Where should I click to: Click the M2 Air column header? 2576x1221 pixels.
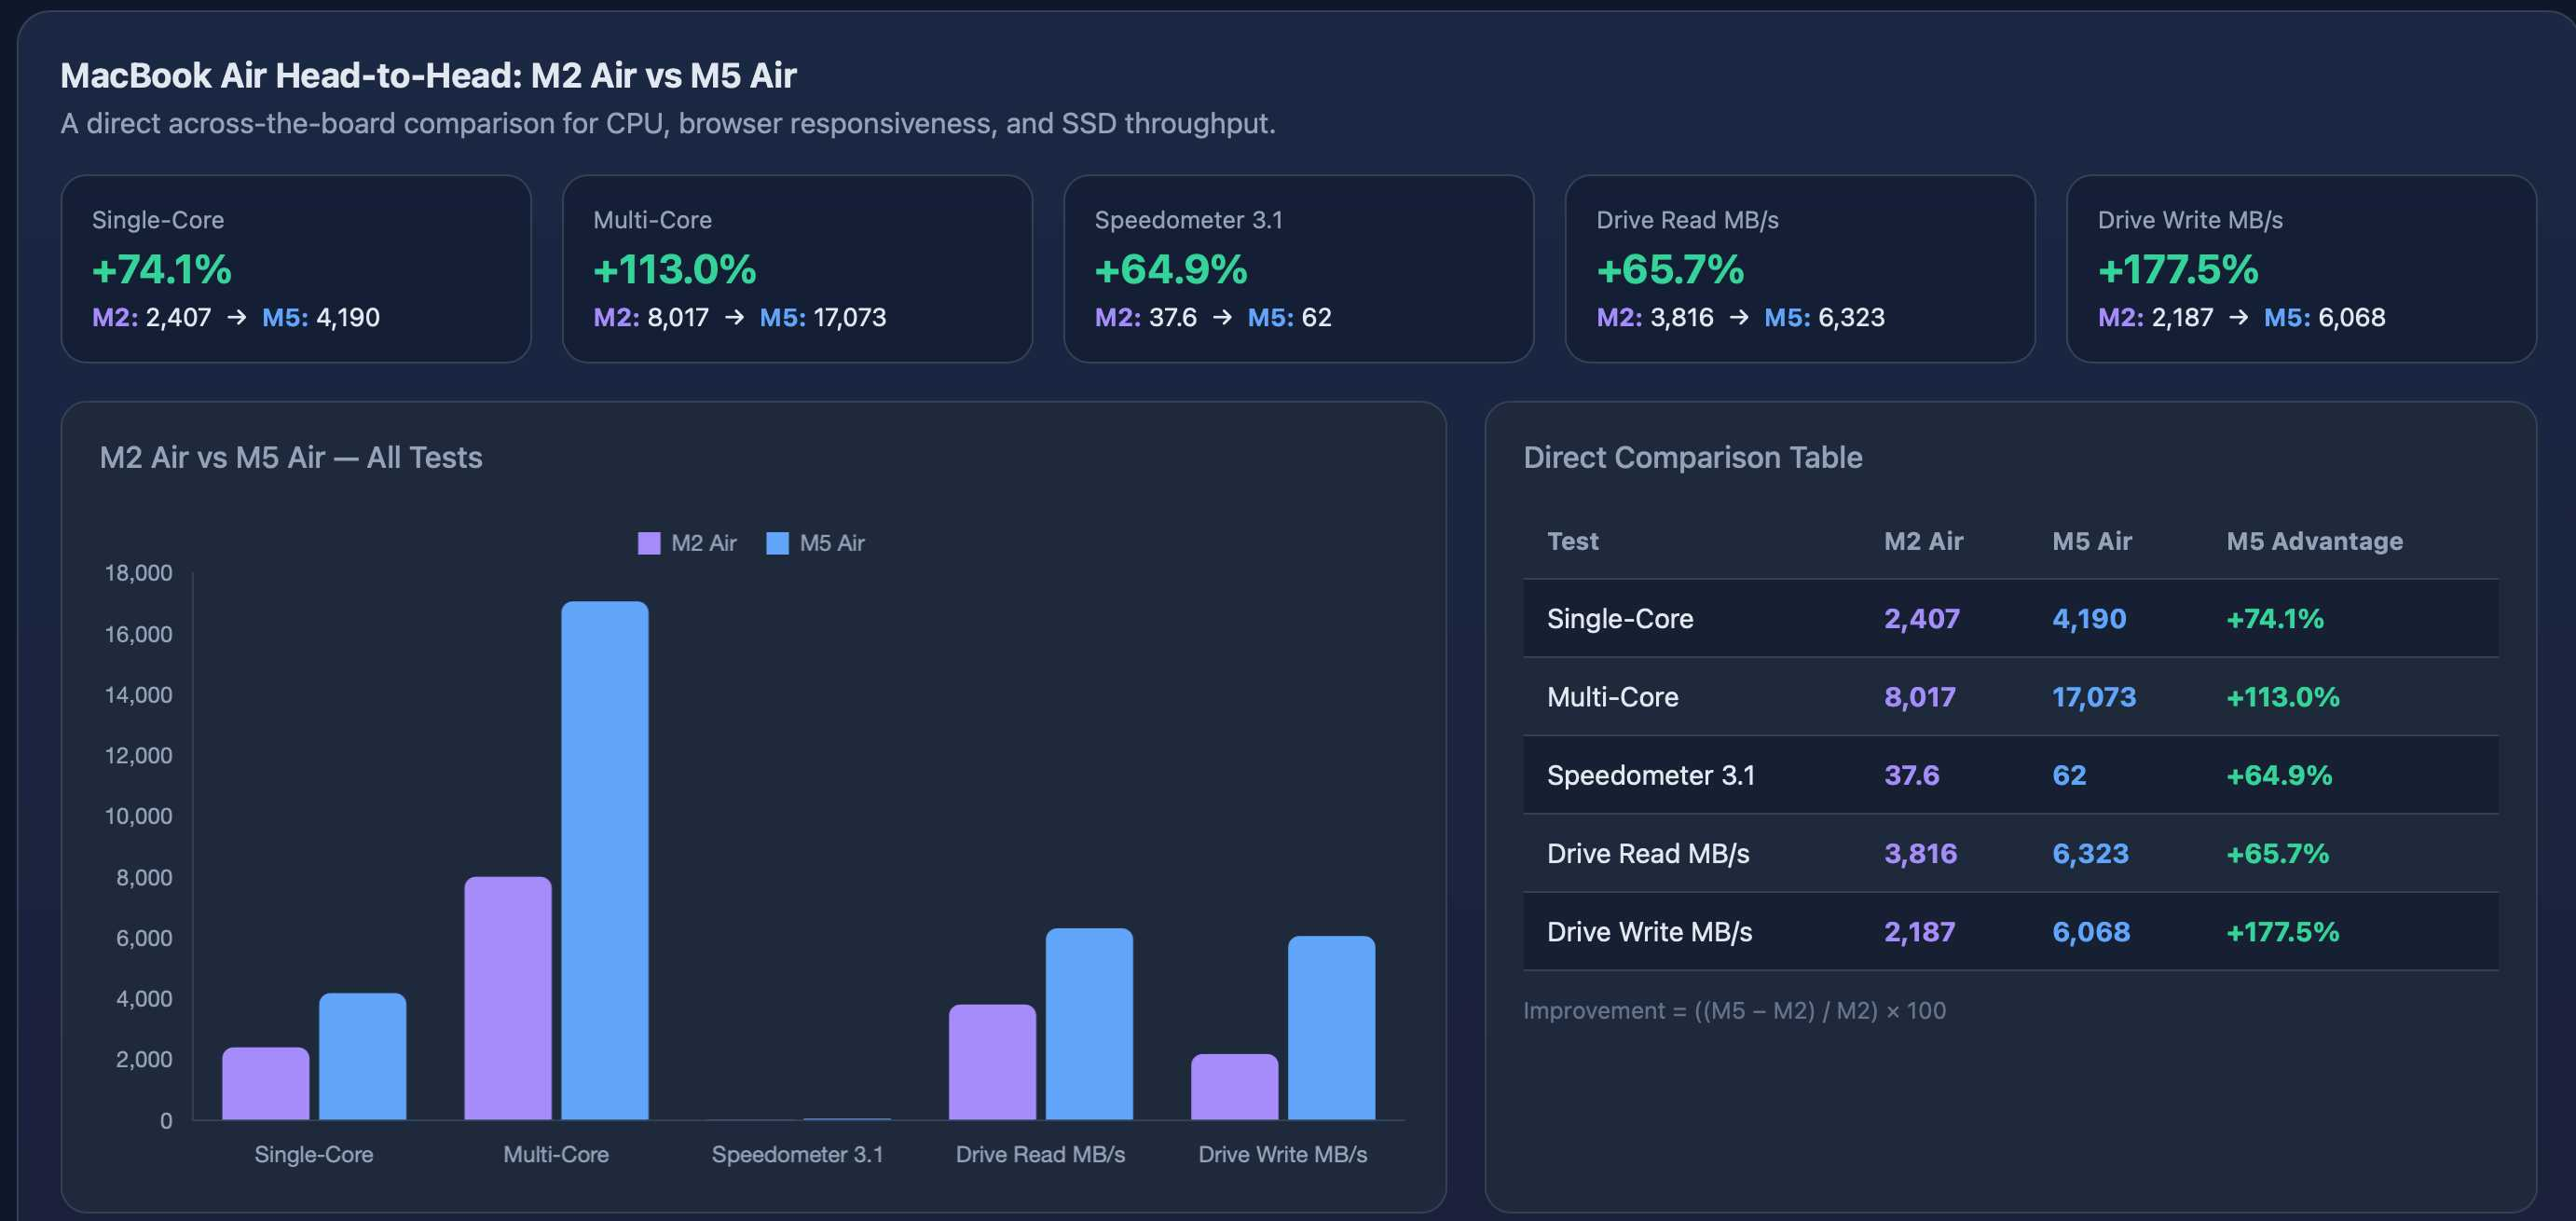pyautogui.click(x=1922, y=541)
